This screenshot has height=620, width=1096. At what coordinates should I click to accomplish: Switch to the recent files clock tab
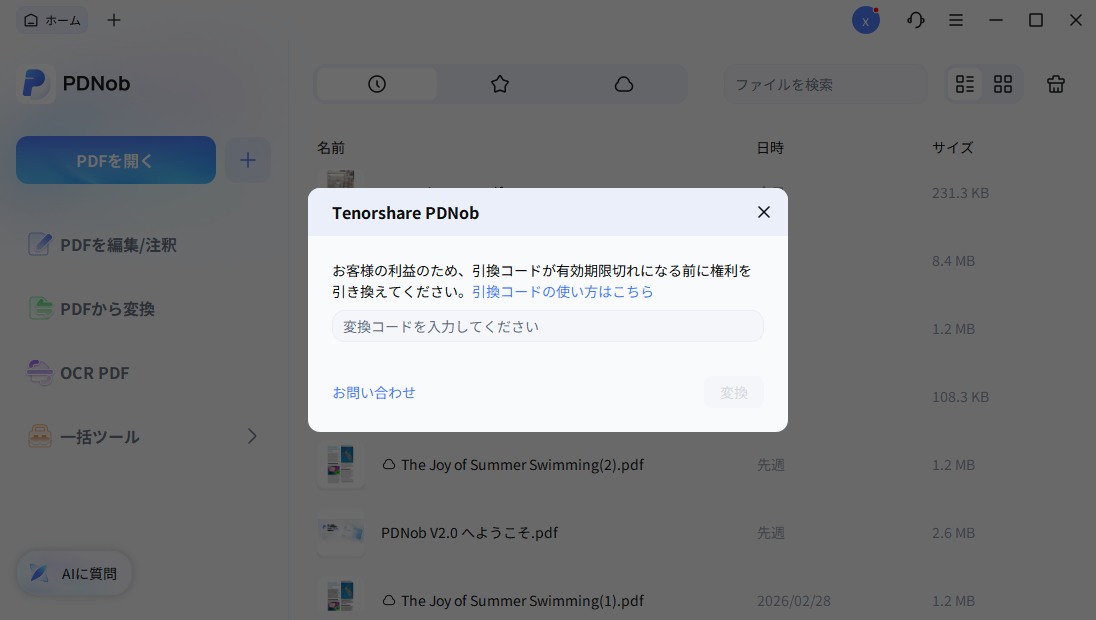[x=376, y=84]
